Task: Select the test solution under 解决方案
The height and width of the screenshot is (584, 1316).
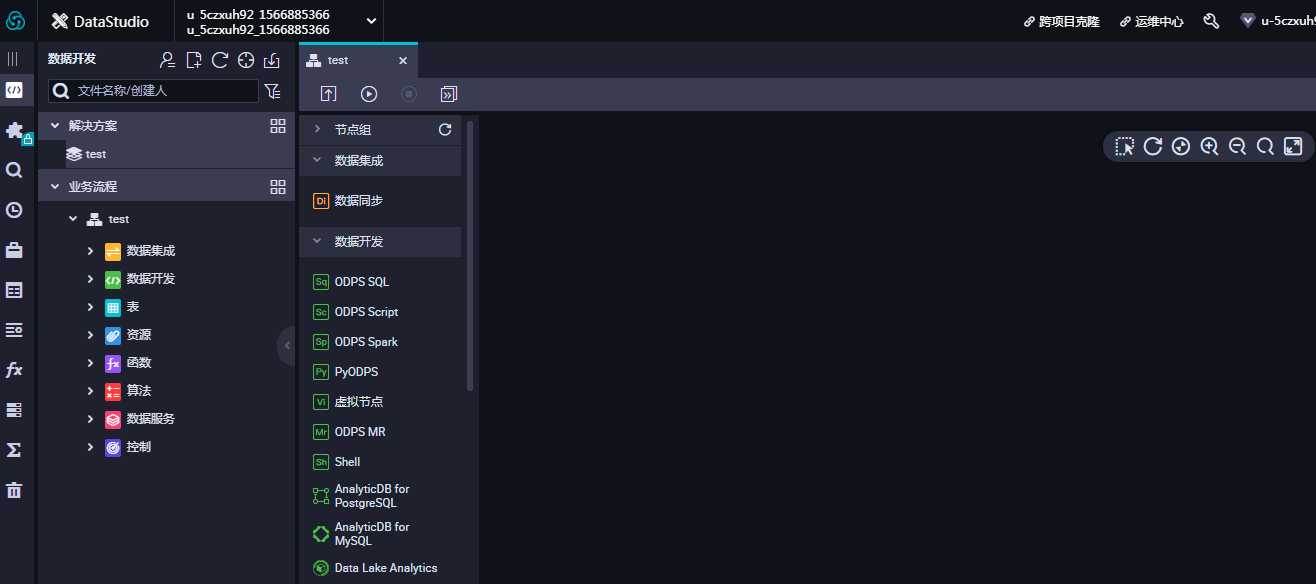Action: 87,154
